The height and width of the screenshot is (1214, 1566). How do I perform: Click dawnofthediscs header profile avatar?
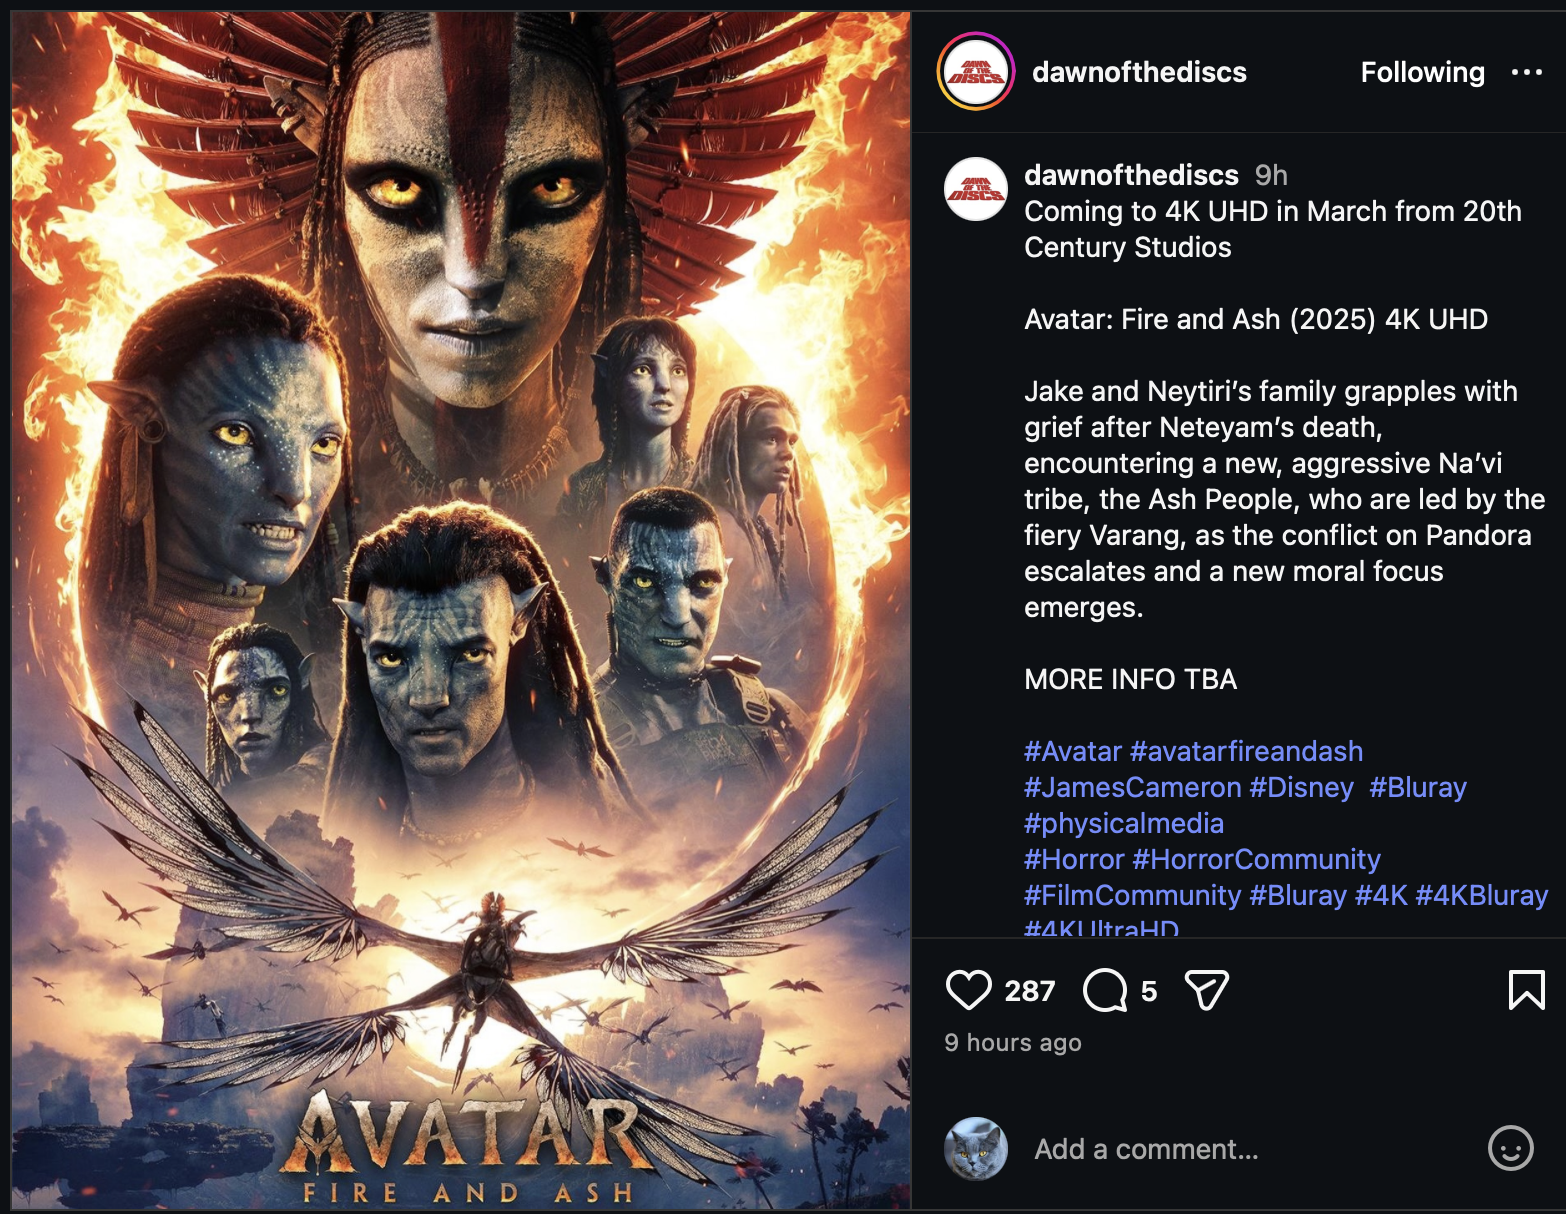coord(975,72)
